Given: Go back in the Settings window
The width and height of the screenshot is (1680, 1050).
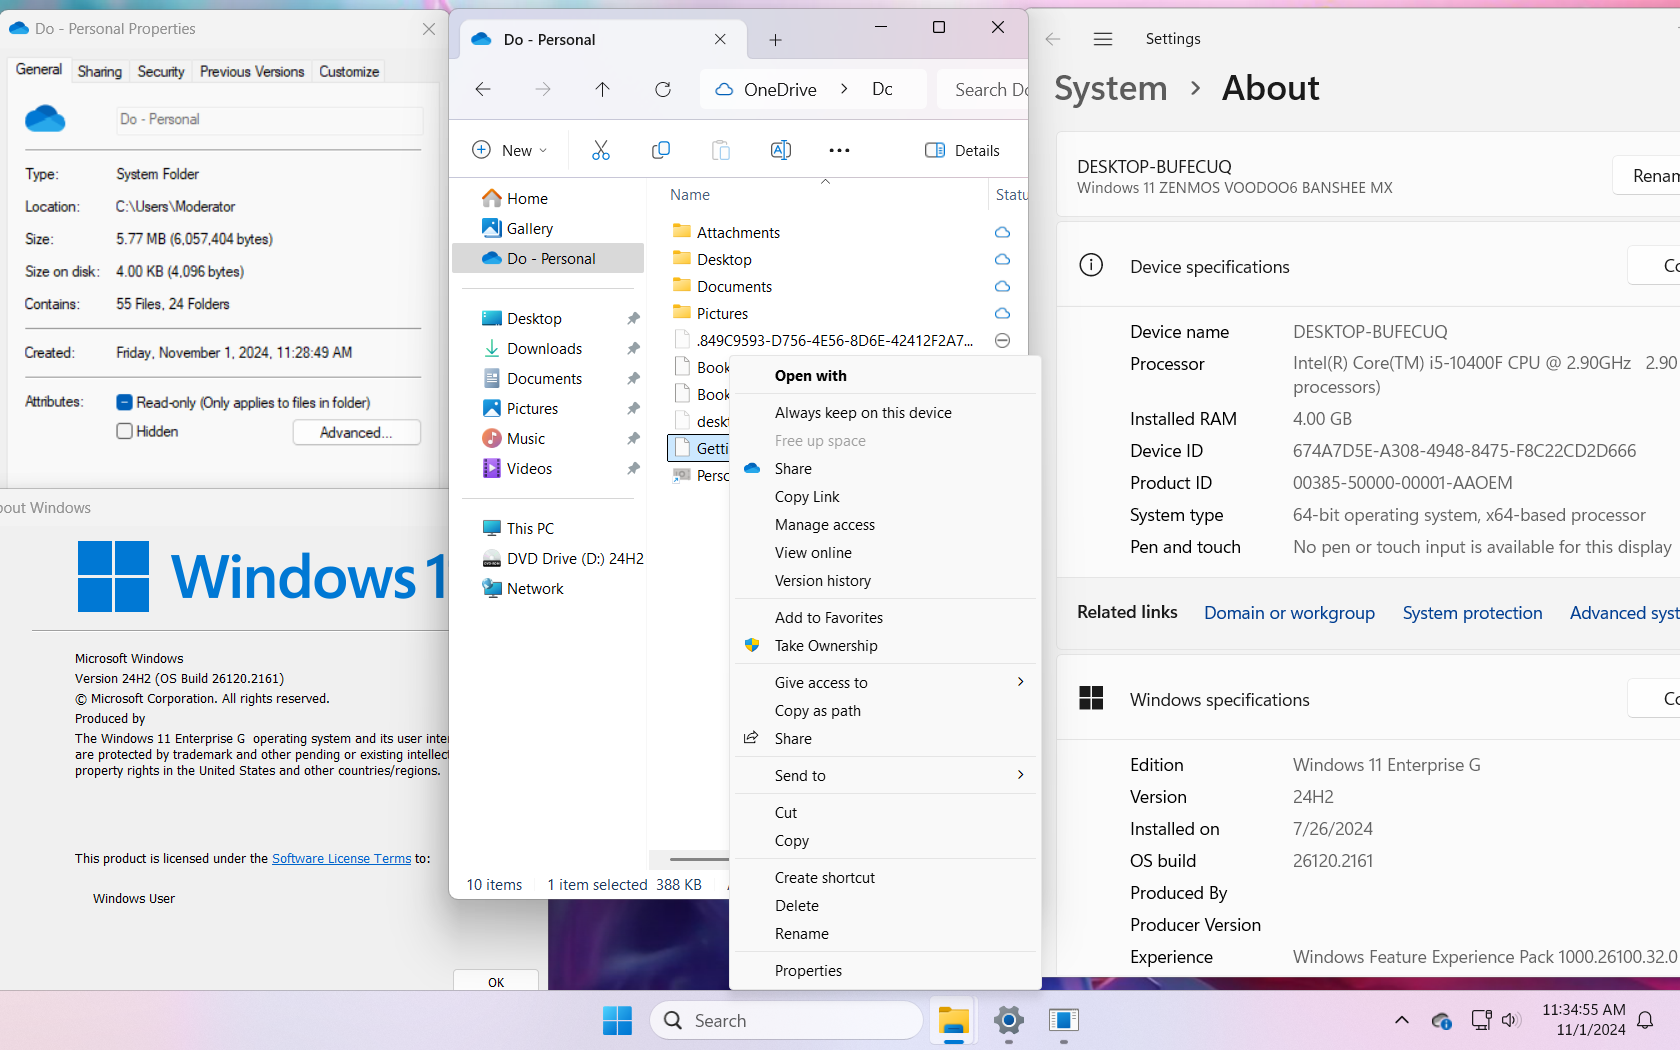Looking at the screenshot, I should click(x=1052, y=39).
